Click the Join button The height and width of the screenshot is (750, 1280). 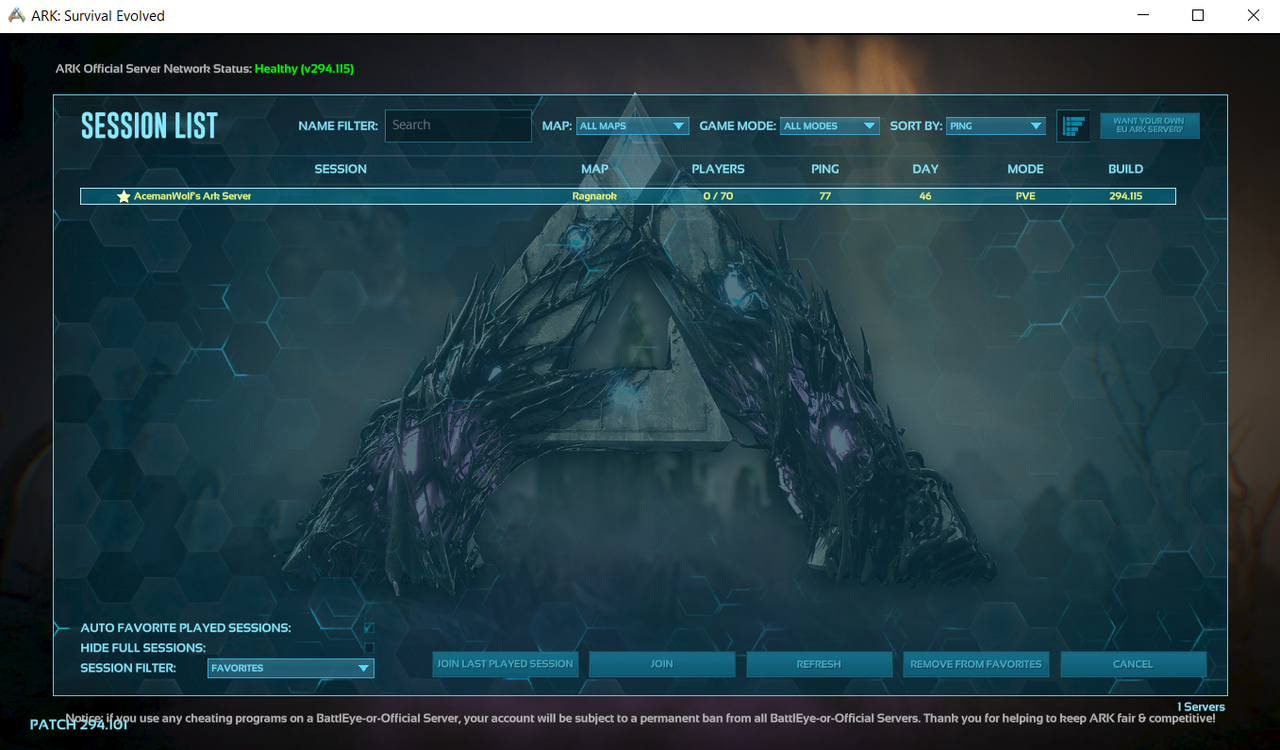[662, 664]
